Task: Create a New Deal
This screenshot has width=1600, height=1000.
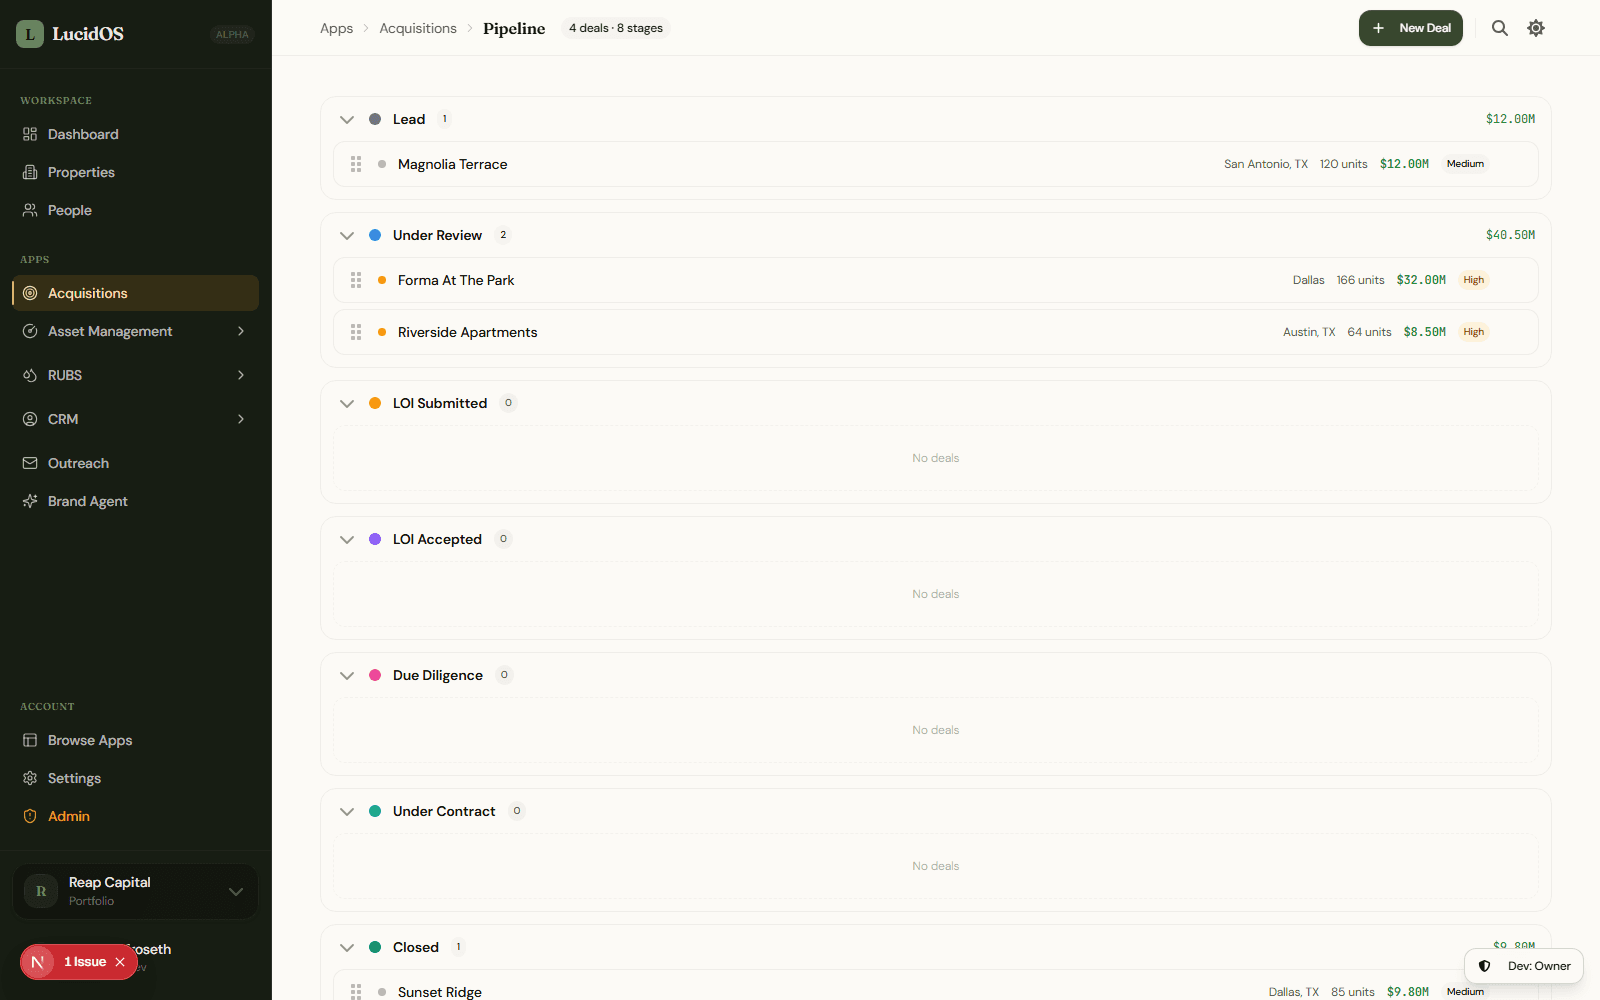Action: coord(1410,28)
